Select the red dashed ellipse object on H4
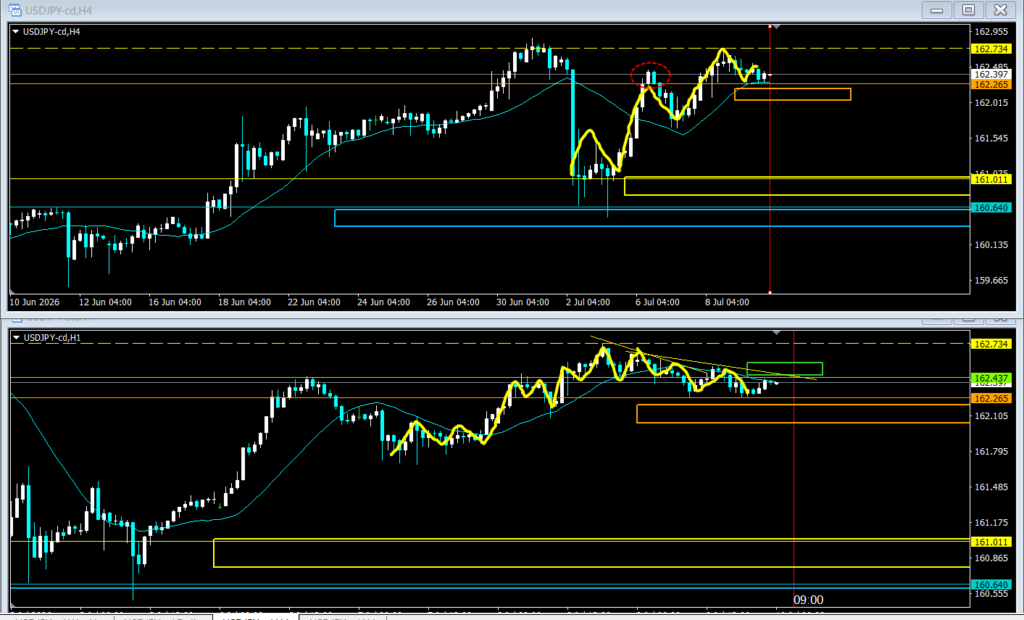Image resolution: width=1024 pixels, height=620 pixels. [650, 74]
